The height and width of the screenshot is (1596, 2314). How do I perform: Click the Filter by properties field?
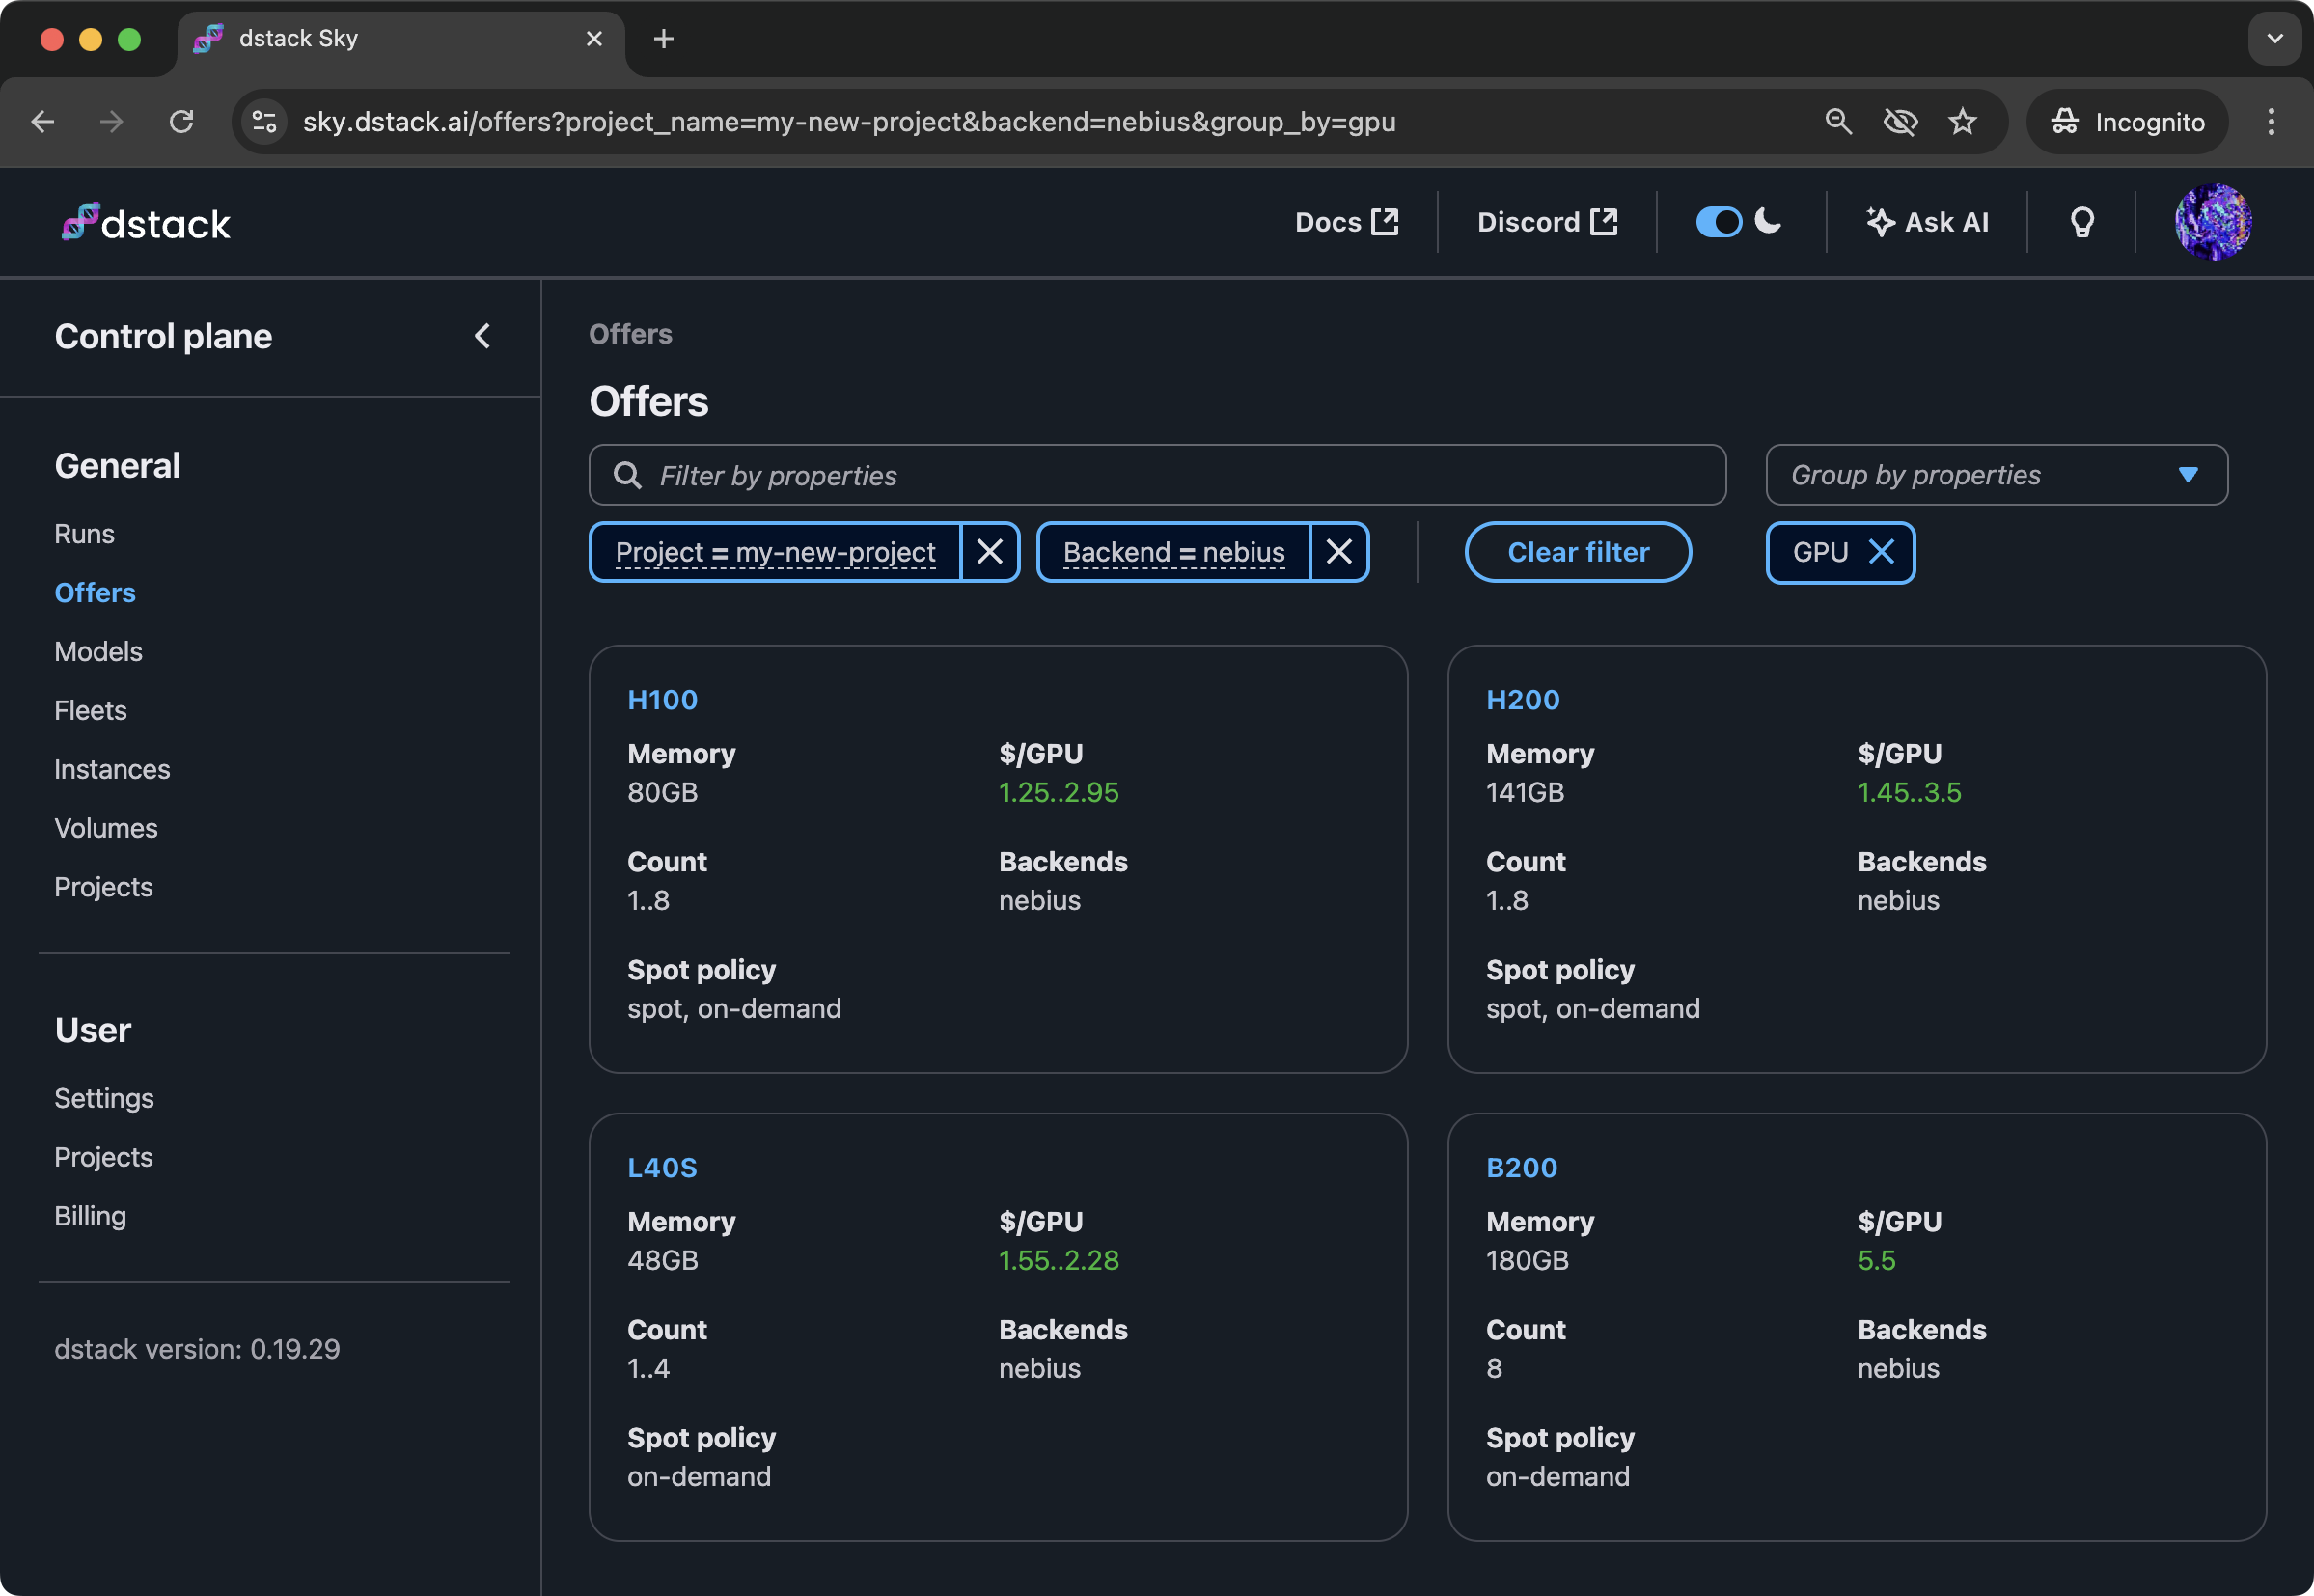click(1157, 475)
